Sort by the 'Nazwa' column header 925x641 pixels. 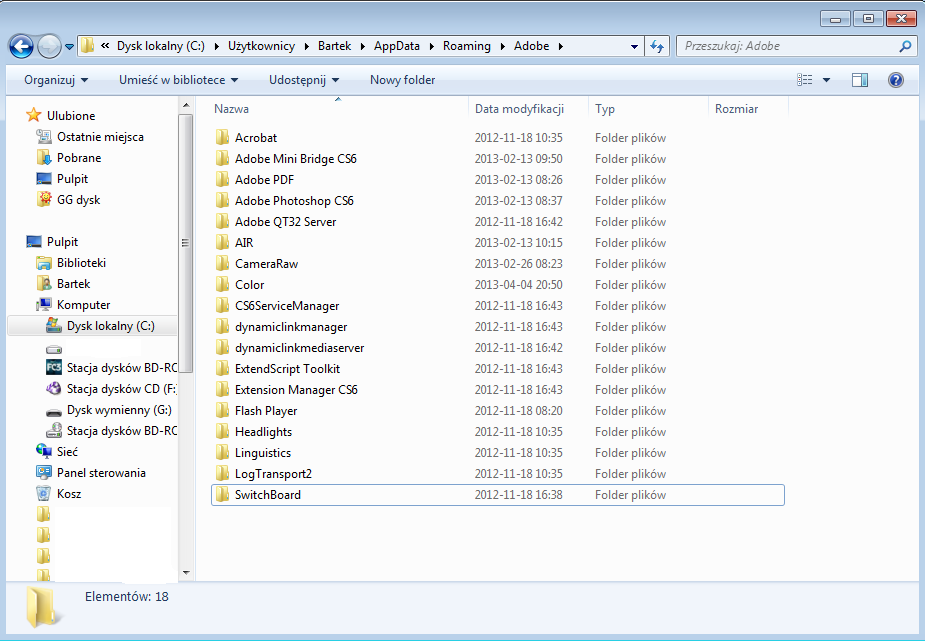[231, 109]
